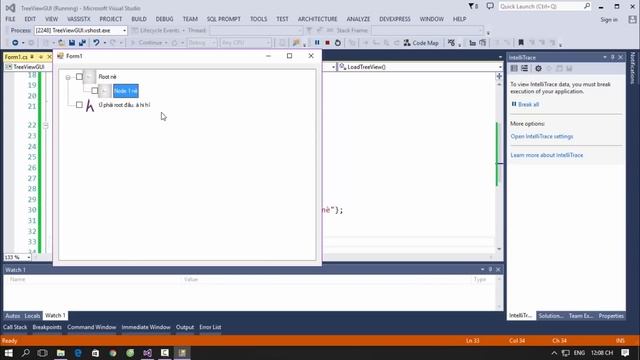Click the Open File folder icon
Image resolution: width=640 pixels, height=360 pixels.
tap(61, 42)
